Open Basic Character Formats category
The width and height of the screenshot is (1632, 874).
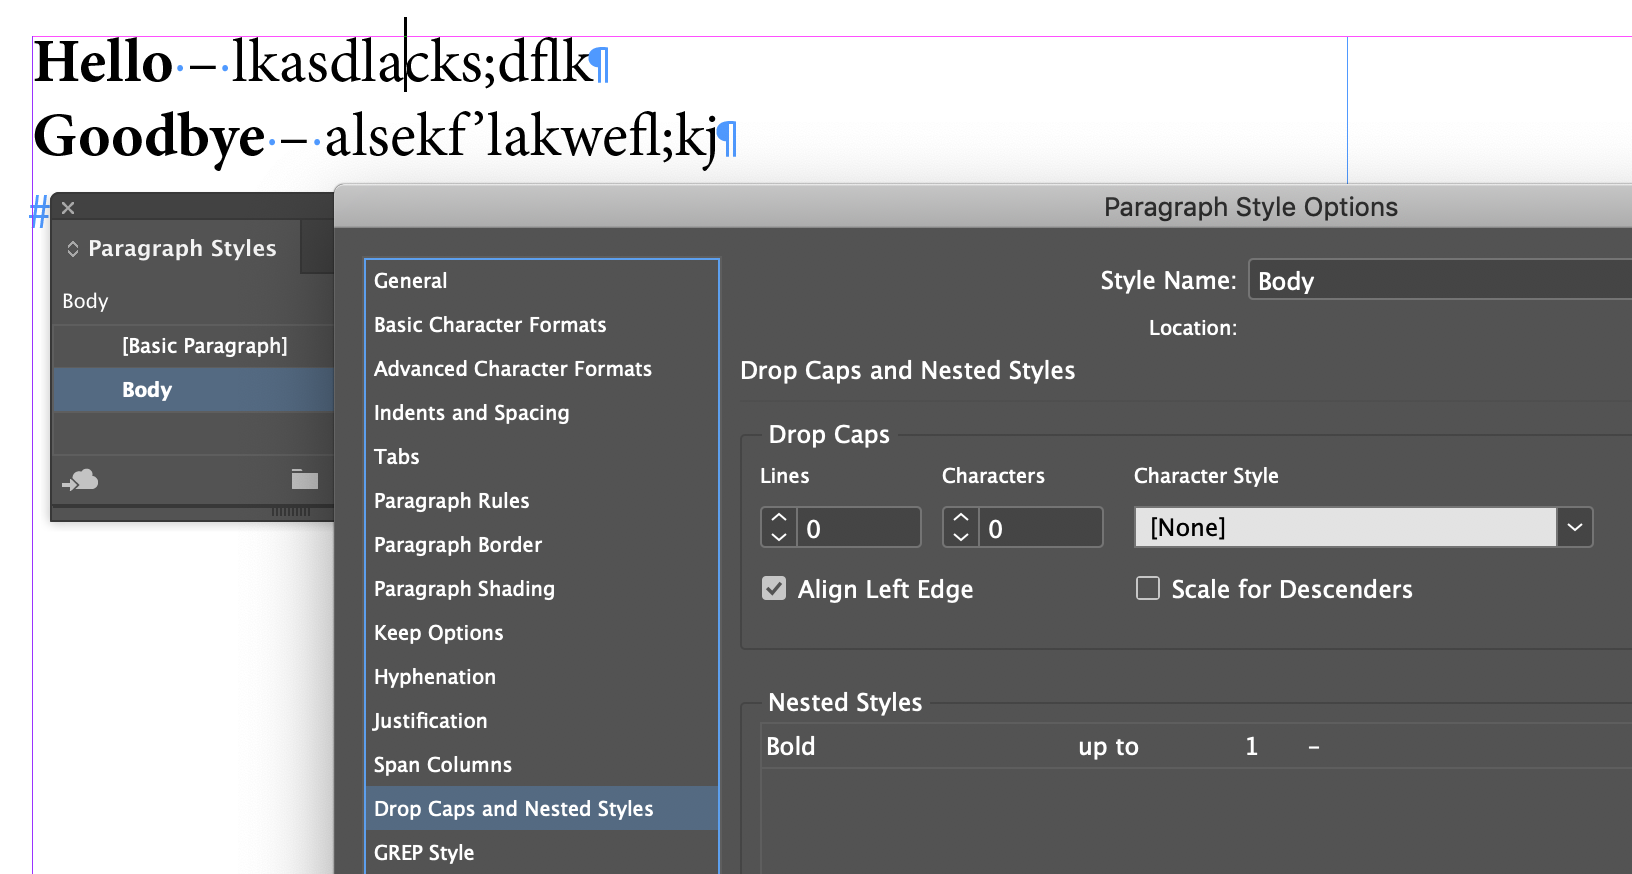490,325
